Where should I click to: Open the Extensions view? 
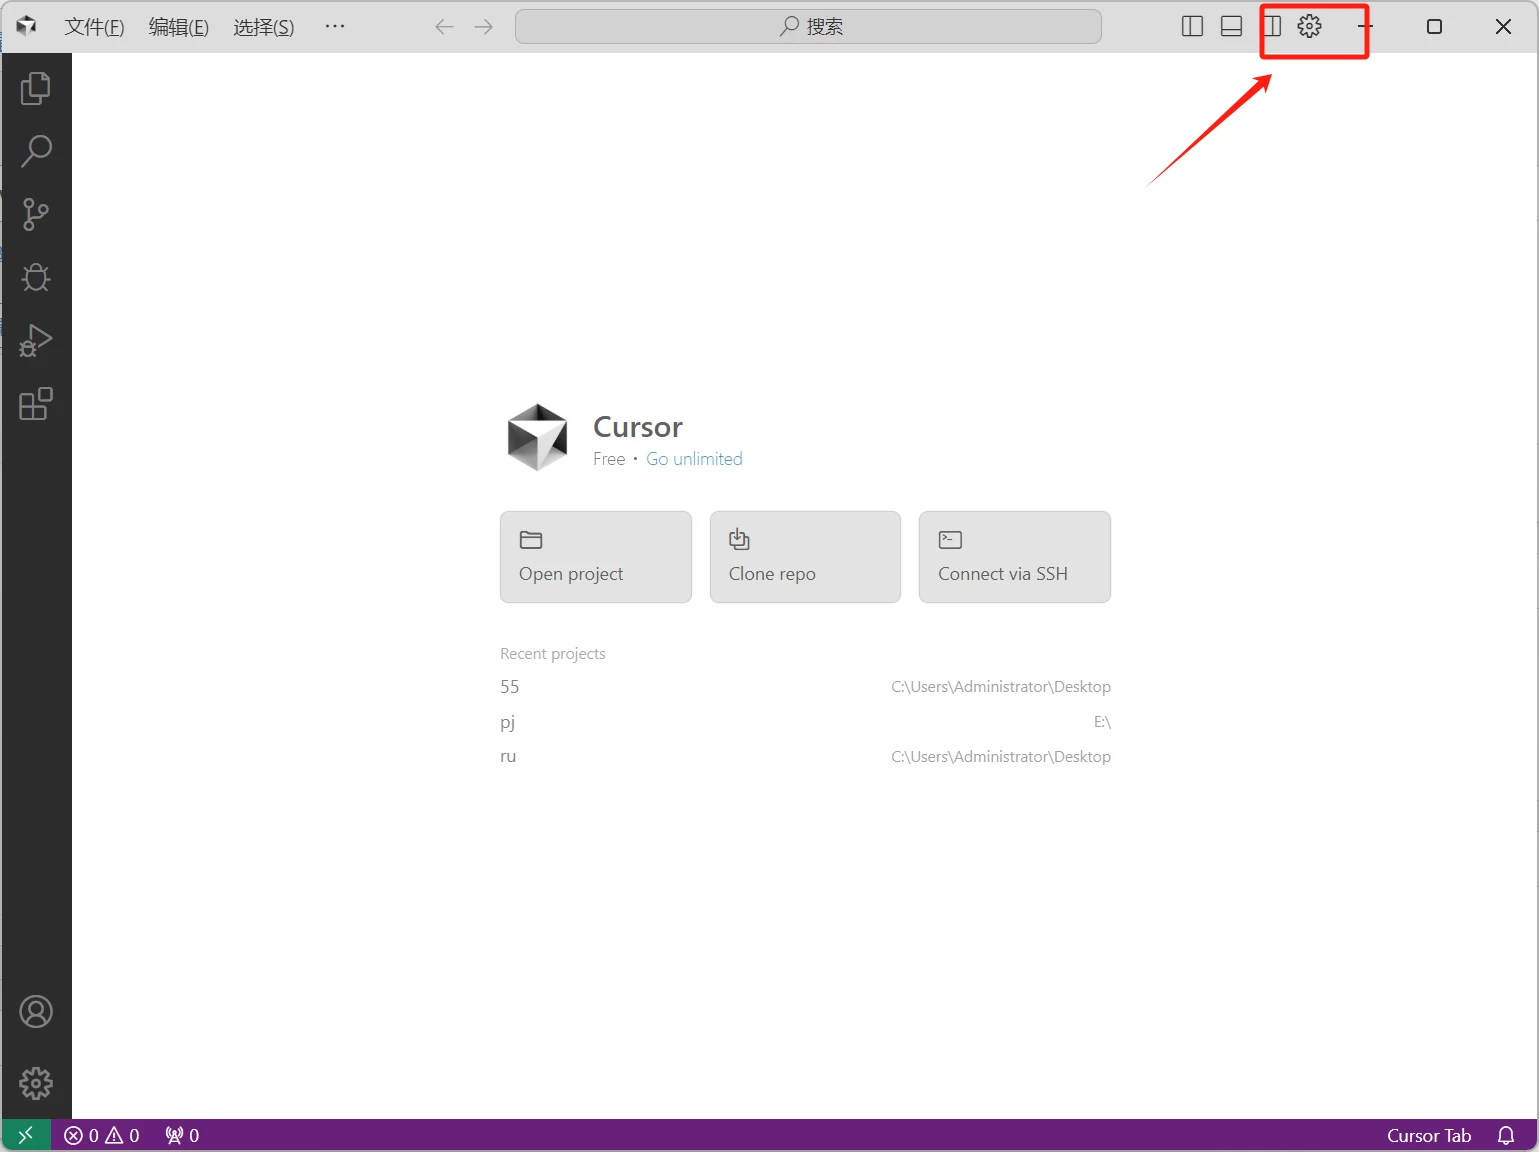[x=36, y=404]
